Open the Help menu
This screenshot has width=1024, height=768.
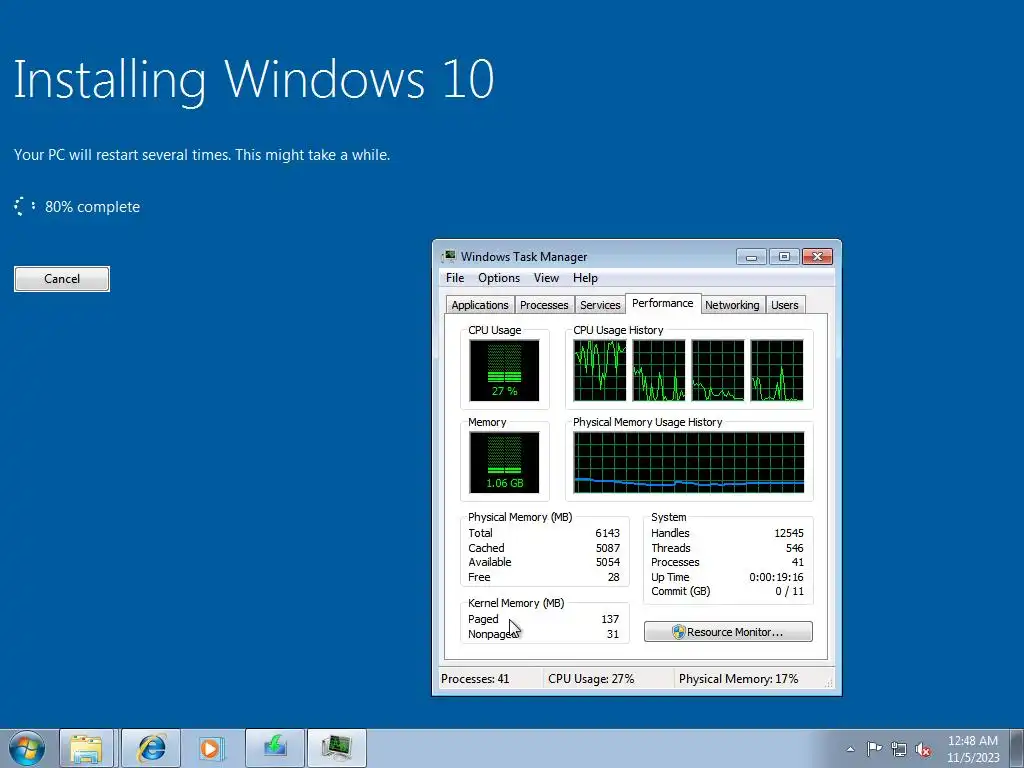(x=585, y=278)
